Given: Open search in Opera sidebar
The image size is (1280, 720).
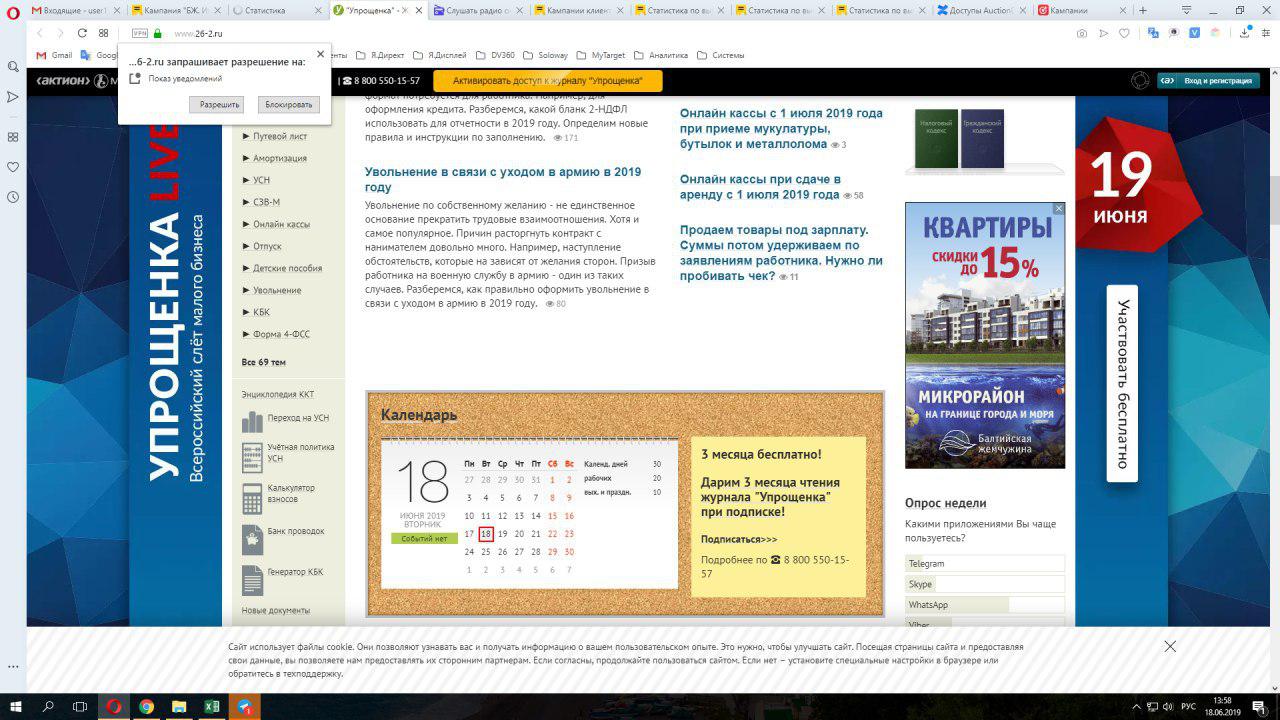Looking at the screenshot, I should click(13, 66).
